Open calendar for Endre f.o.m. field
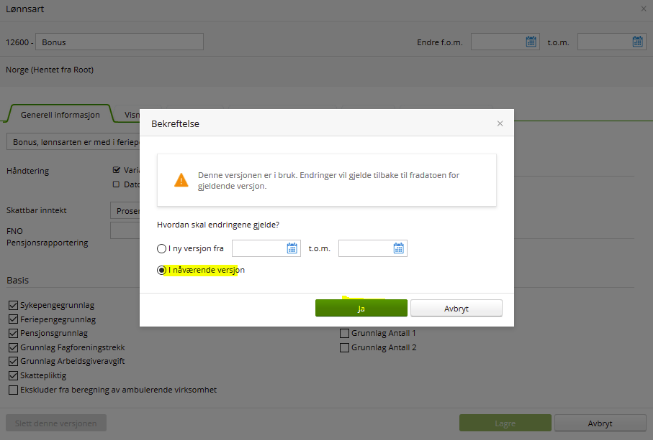 pos(531,42)
